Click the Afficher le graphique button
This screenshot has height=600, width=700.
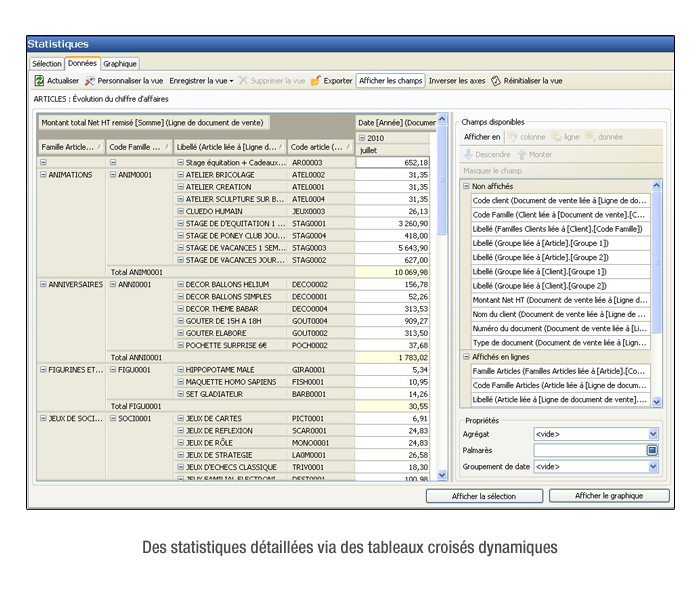(x=608, y=496)
